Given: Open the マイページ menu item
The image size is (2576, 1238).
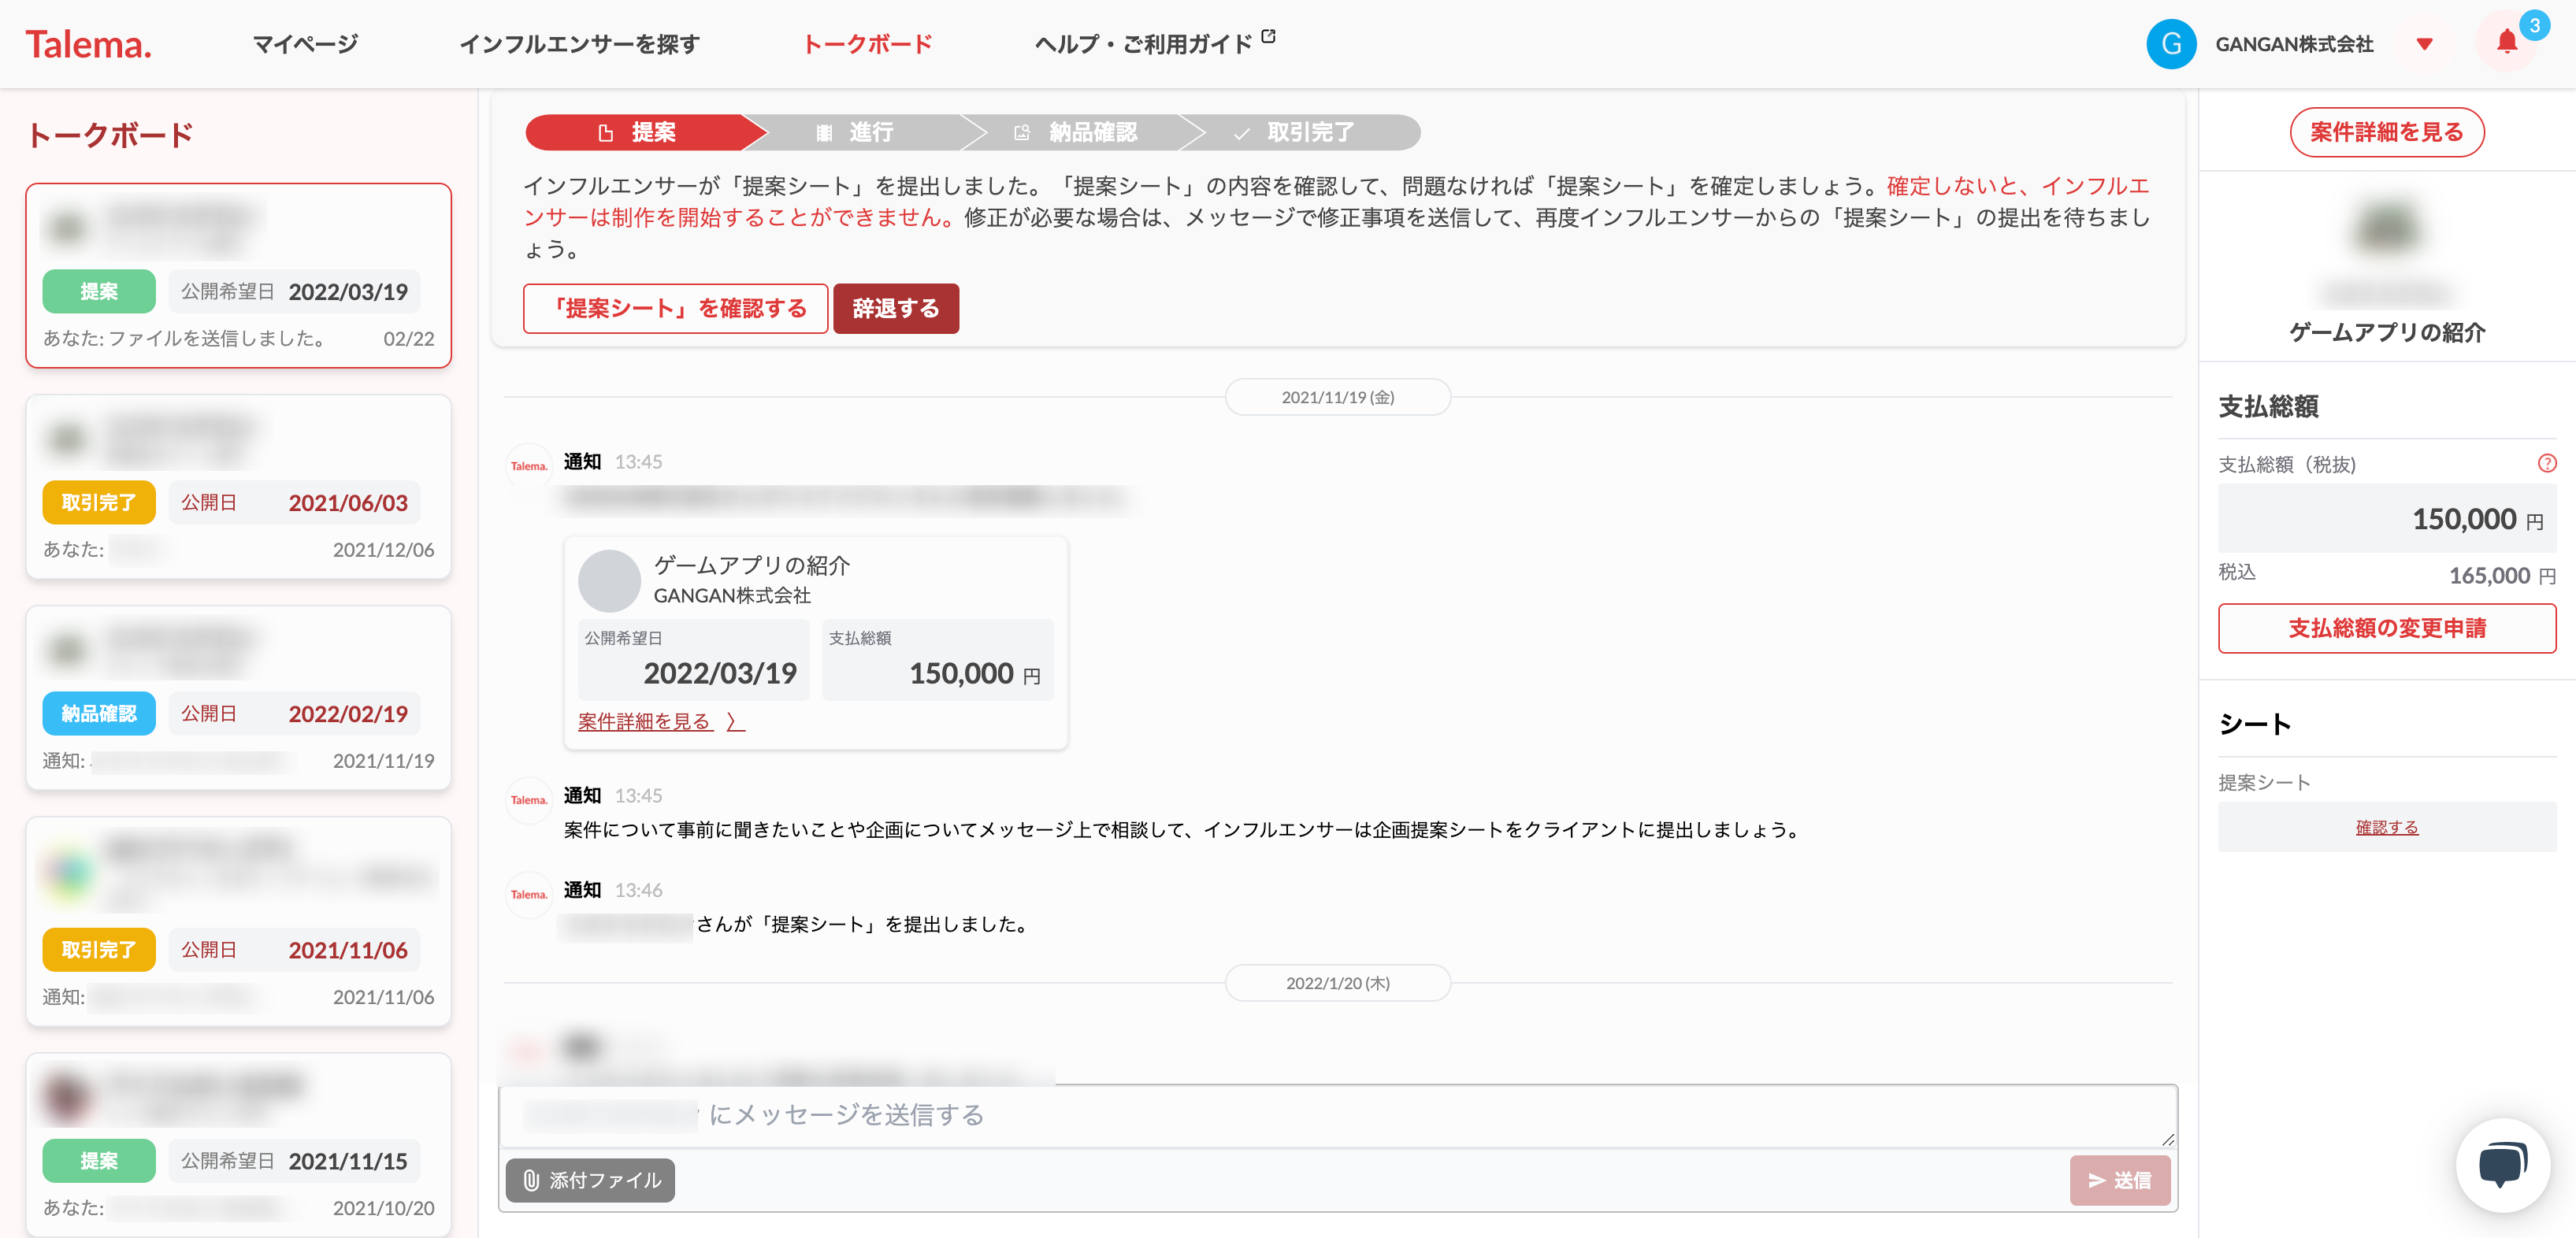Looking at the screenshot, I should coord(305,44).
